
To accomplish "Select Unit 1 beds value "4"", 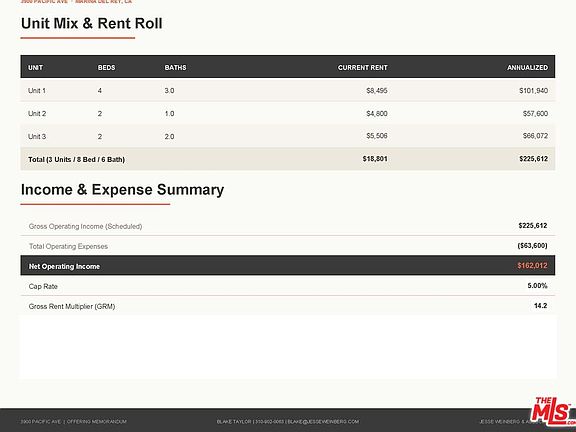I will [x=100, y=90].
